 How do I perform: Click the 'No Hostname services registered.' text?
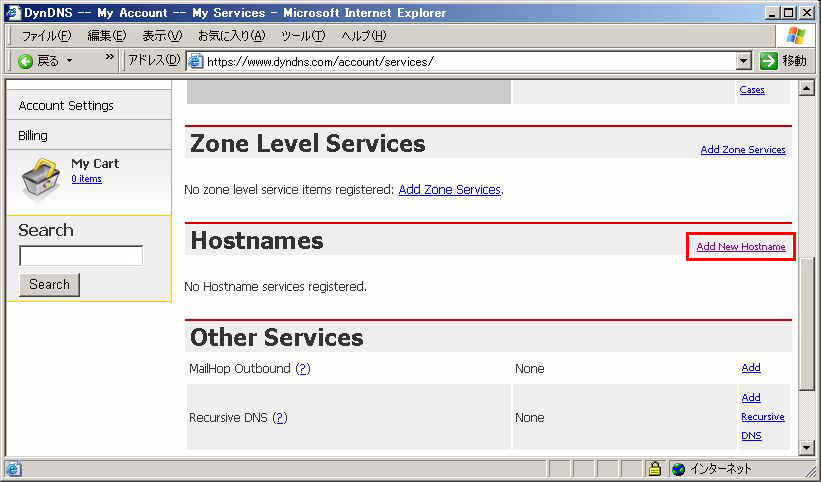point(275,287)
